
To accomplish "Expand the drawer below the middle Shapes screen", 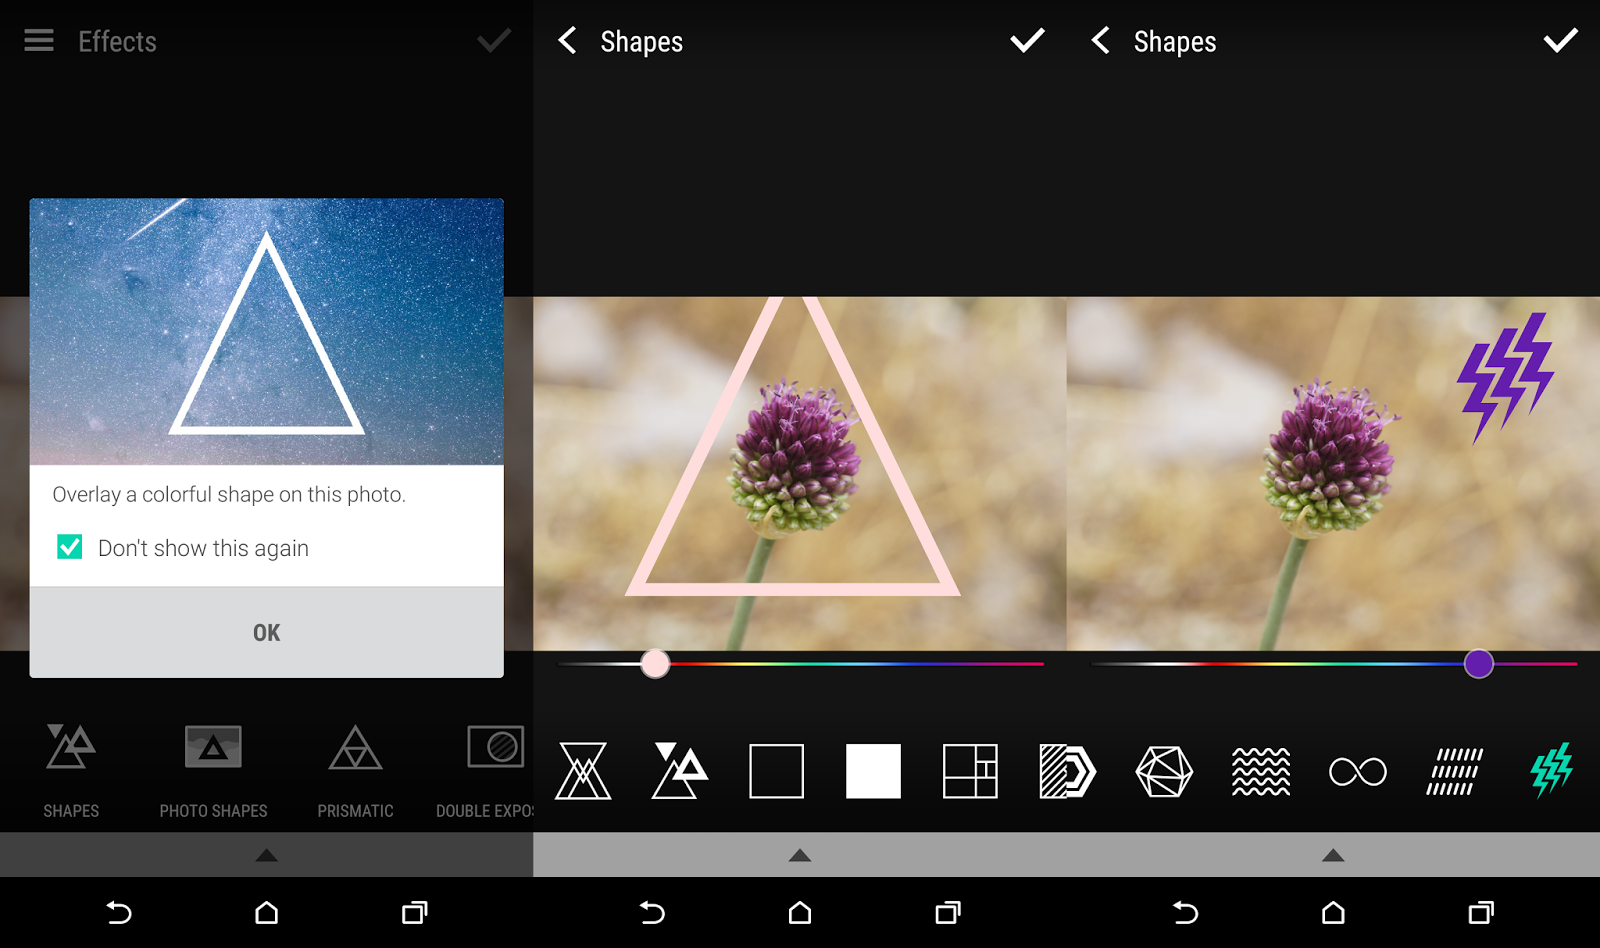I will (x=800, y=855).
